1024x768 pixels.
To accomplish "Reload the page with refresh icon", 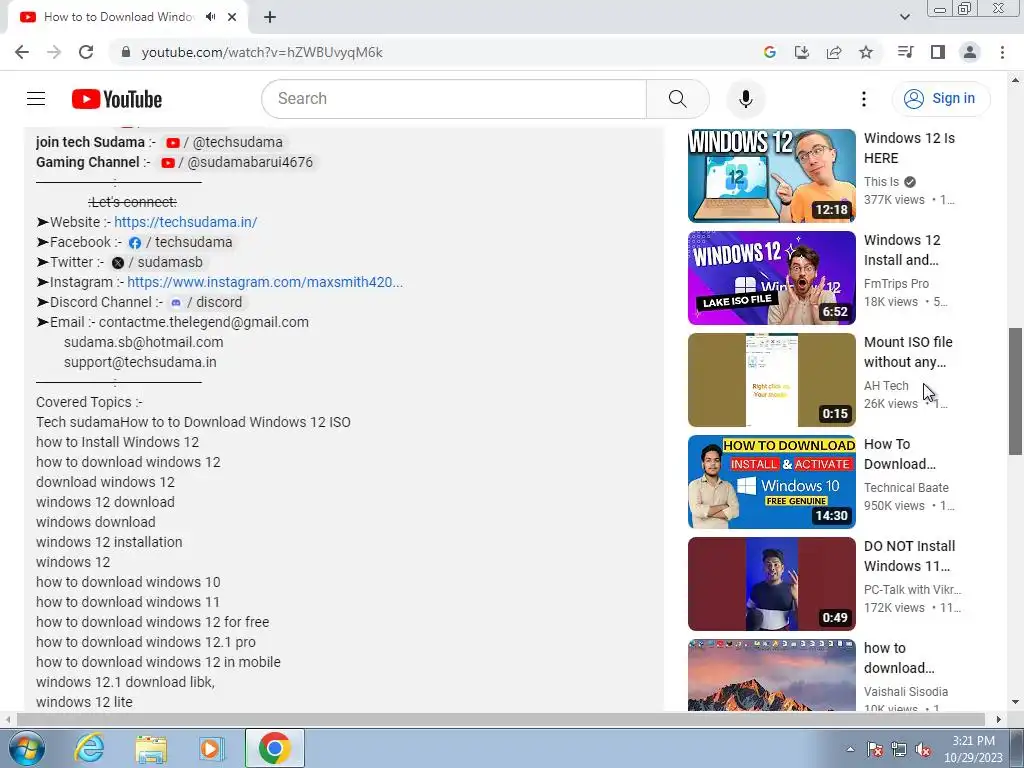I will pyautogui.click(x=86, y=52).
